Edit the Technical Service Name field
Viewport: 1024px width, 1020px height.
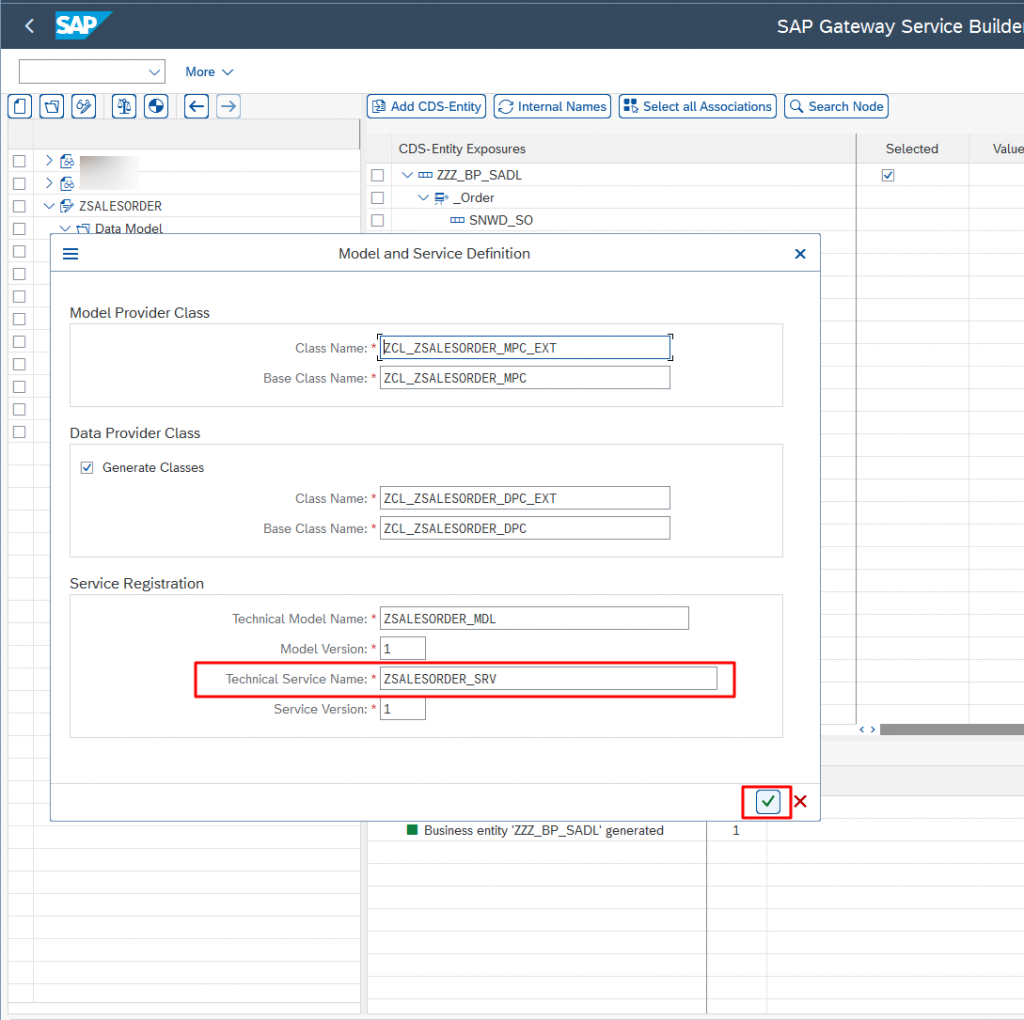click(548, 678)
